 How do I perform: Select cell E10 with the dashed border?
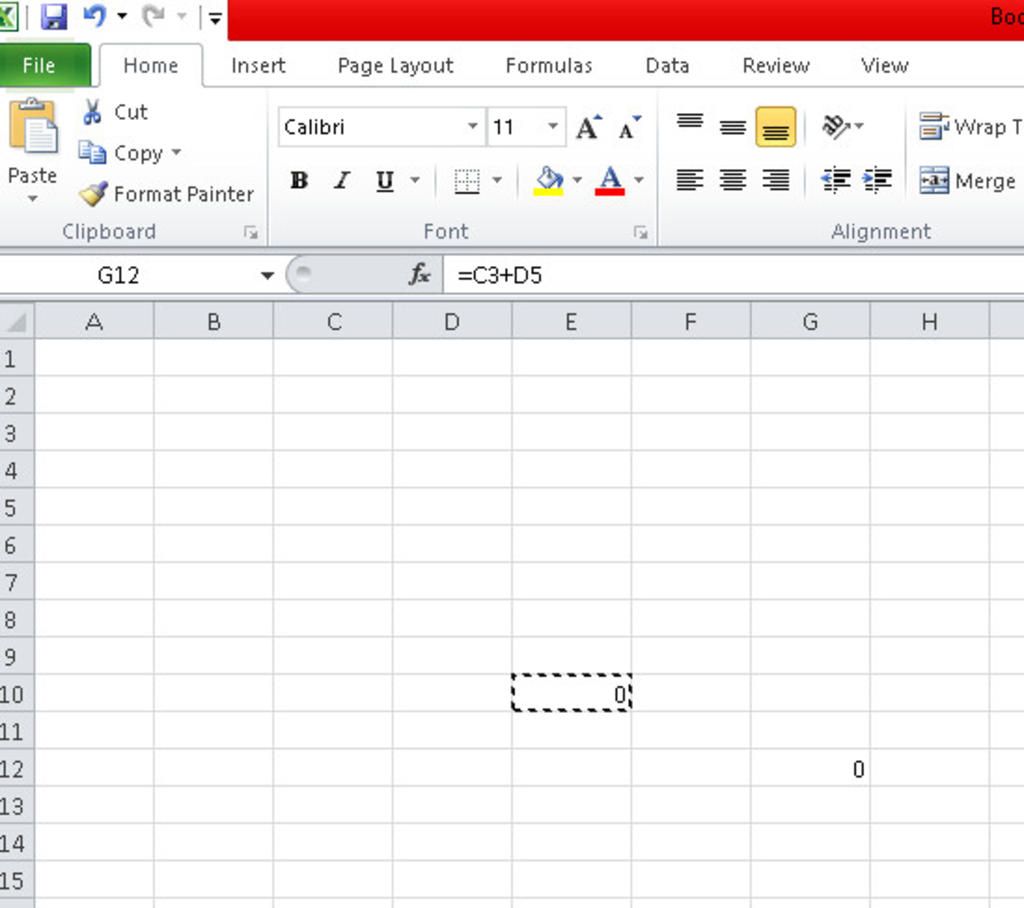coord(571,693)
